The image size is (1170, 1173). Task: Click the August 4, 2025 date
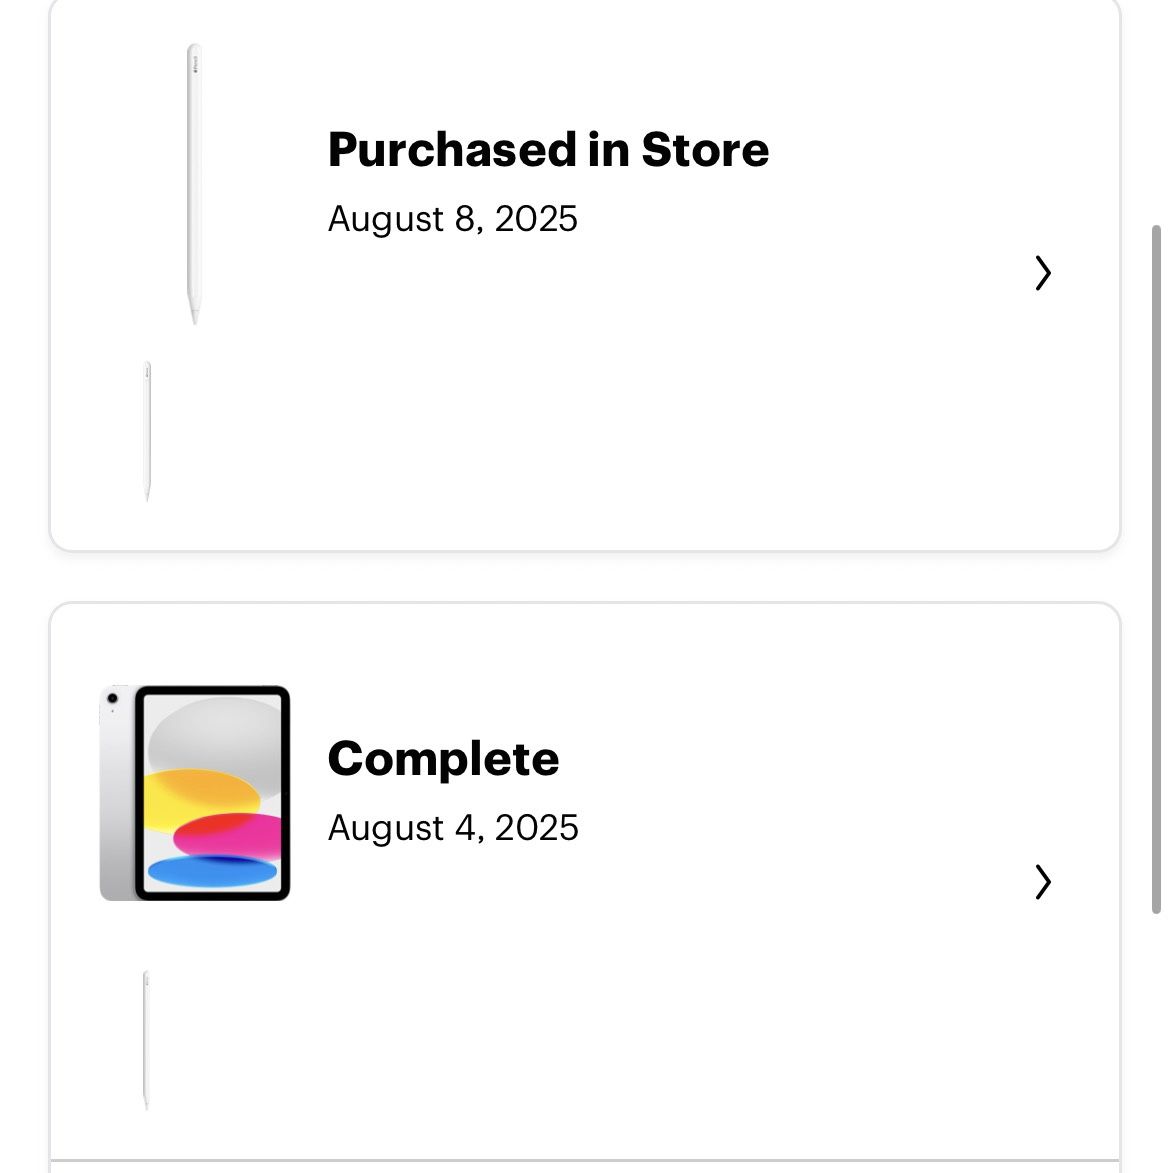(453, 828)
